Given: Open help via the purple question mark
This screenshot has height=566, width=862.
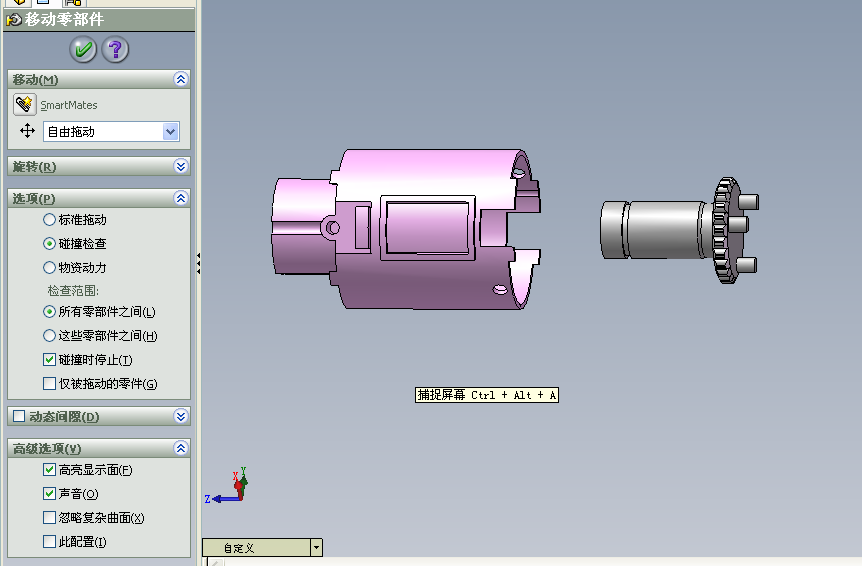Looking at the screenshot, I should [x=115, y=50].
